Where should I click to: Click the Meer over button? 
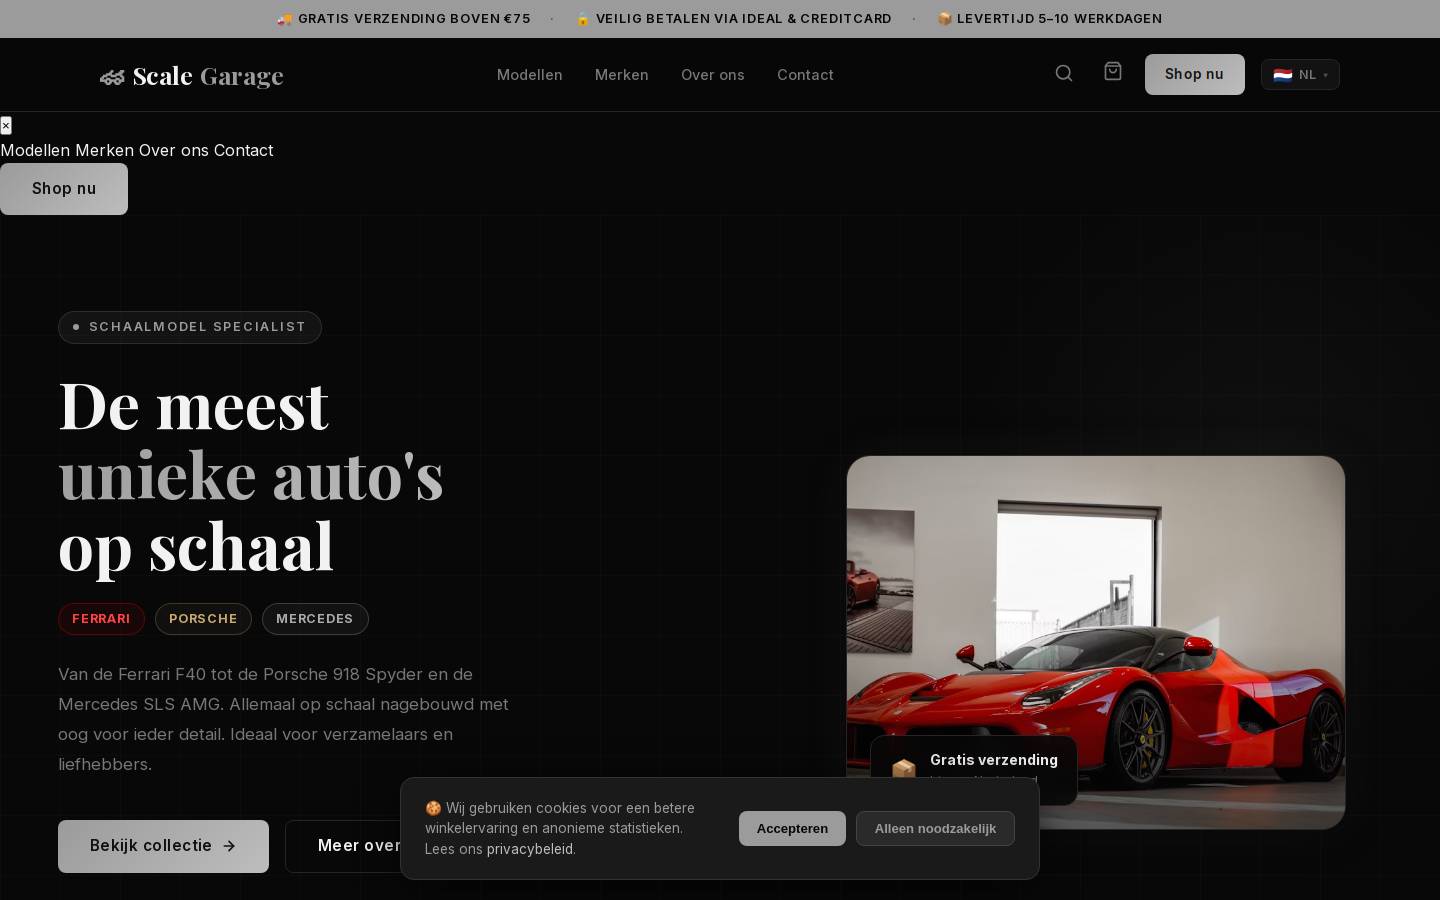(343, 846)
